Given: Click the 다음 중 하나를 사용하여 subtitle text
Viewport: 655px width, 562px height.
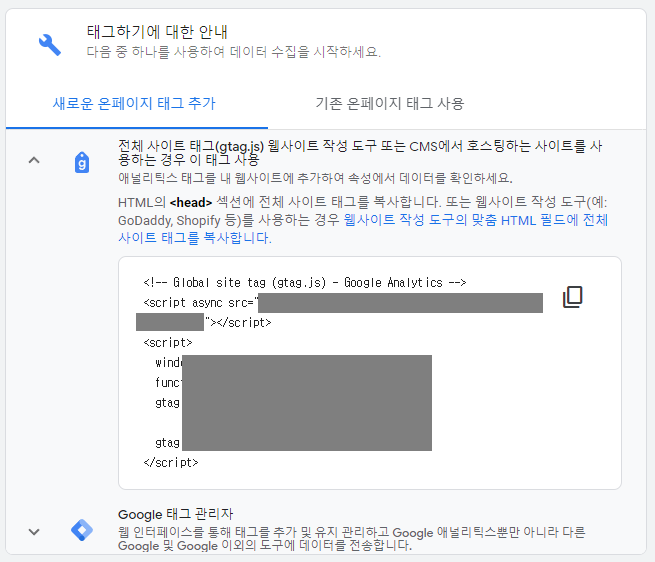Looking at the screenshot, I should click(234, 52).
